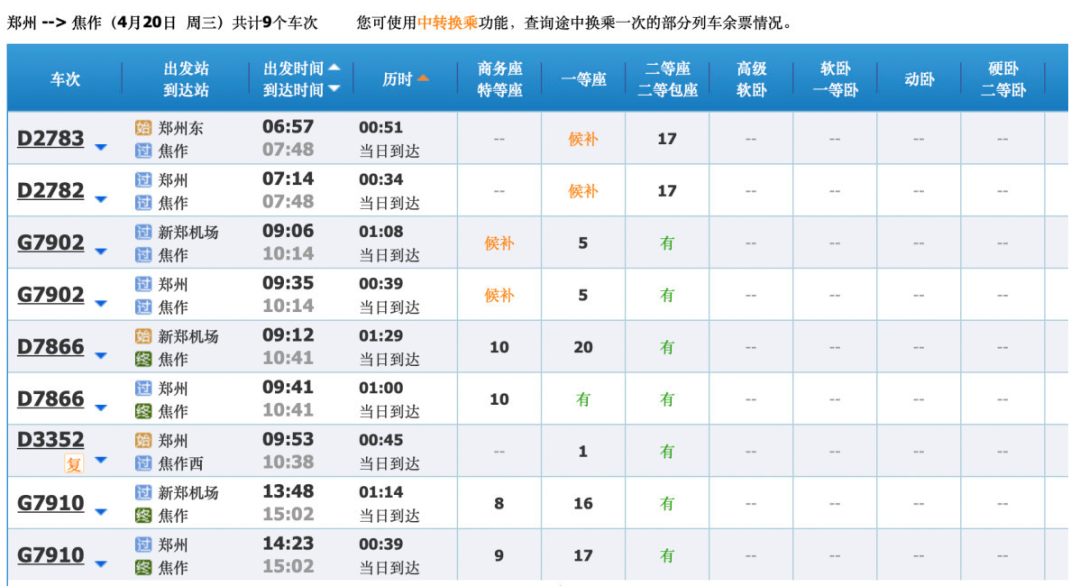The height and width of the screenshot is (586, 1080).
Task: Click the horizontal scrollbar at the bottom
Action: [540, 581]
